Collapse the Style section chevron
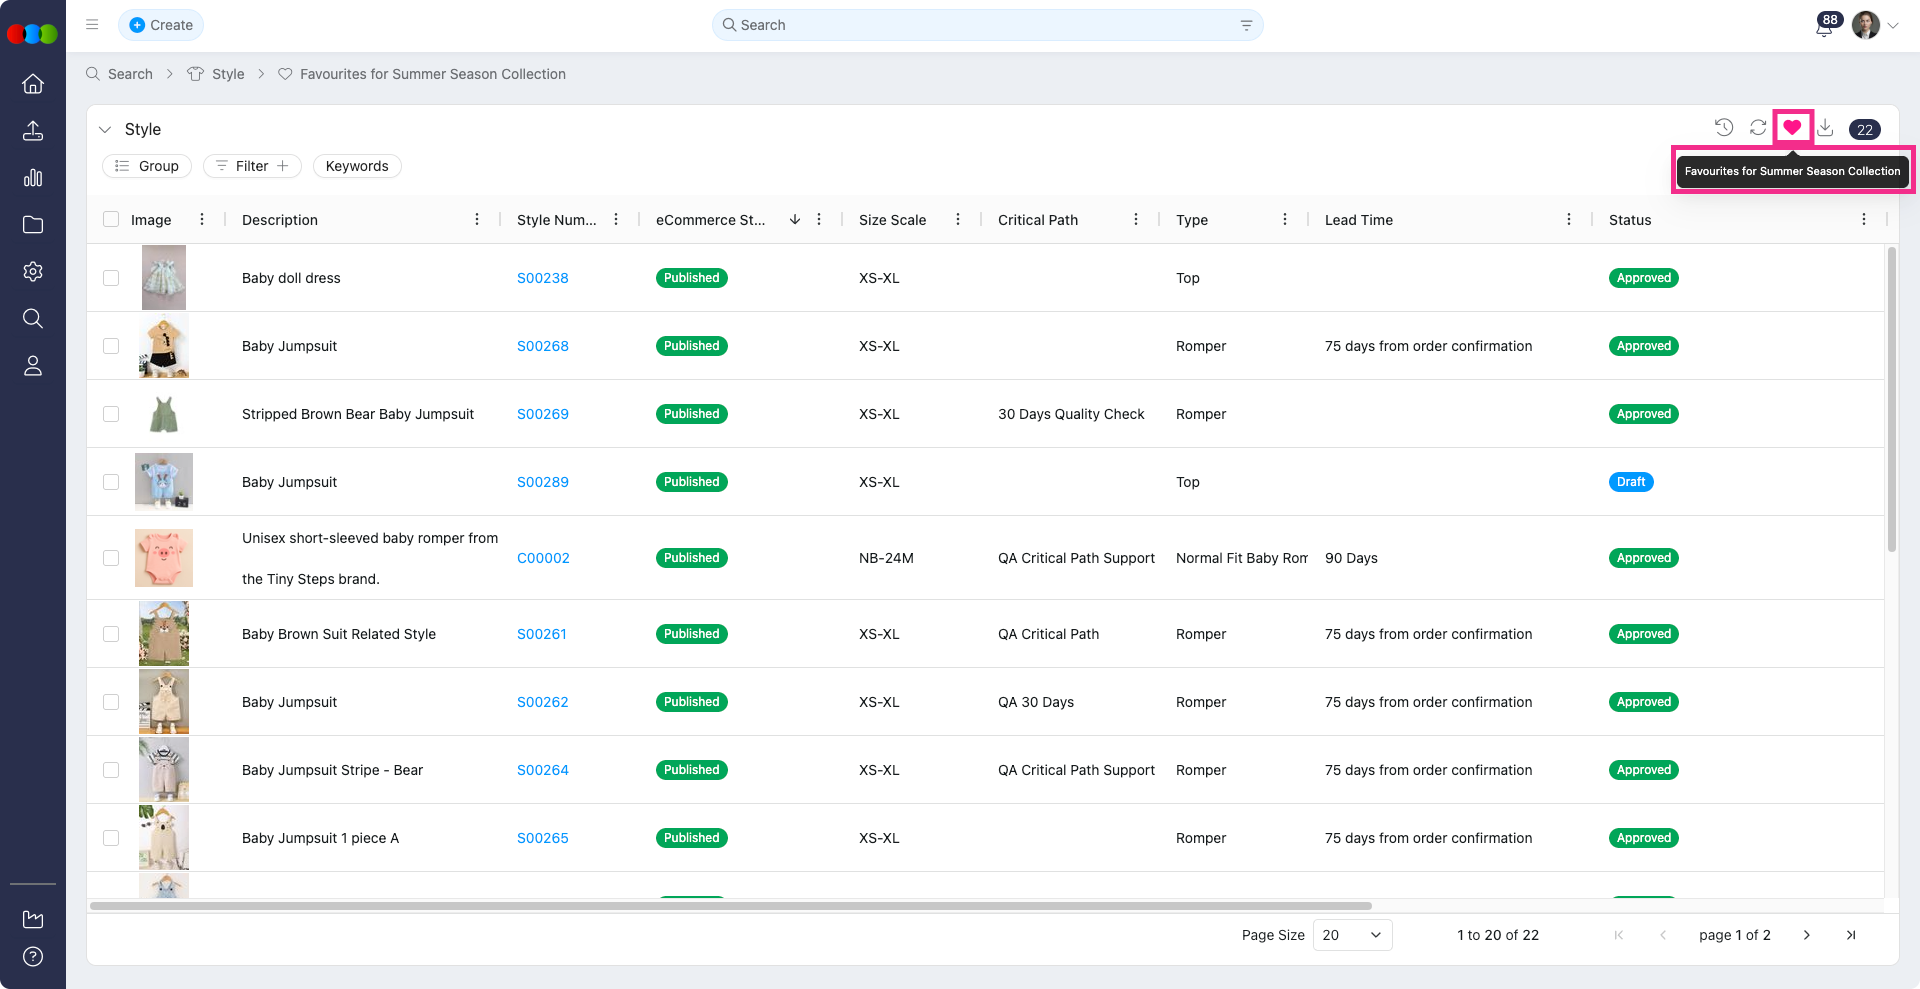 click(105, 130)
